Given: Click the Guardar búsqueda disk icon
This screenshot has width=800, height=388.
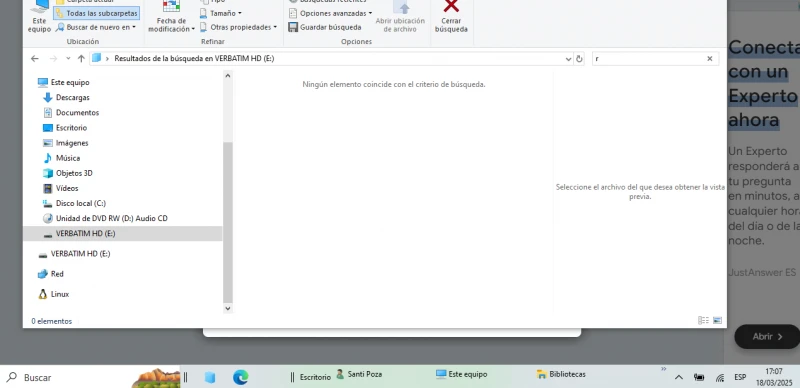Looking at the screenshot, I should [293, 27].
